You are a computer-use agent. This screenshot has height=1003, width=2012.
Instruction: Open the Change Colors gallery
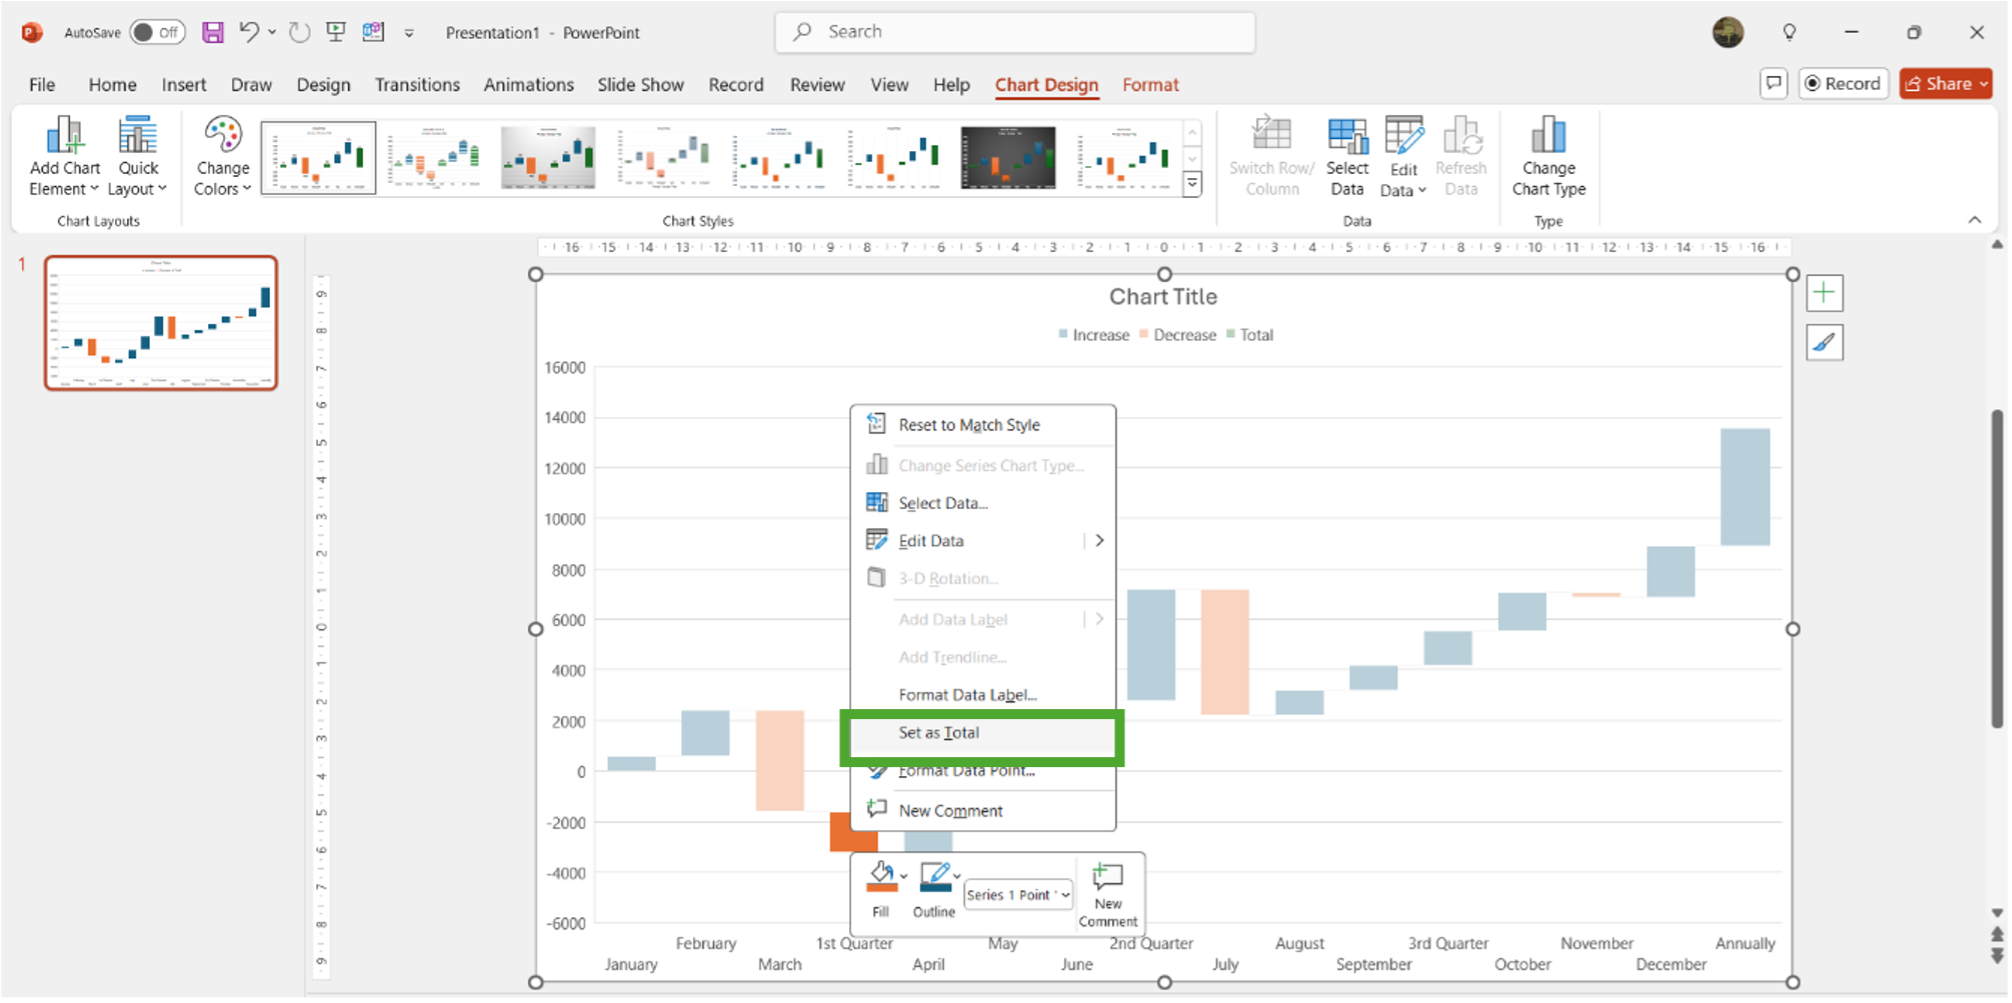click(x=221, y=155)
